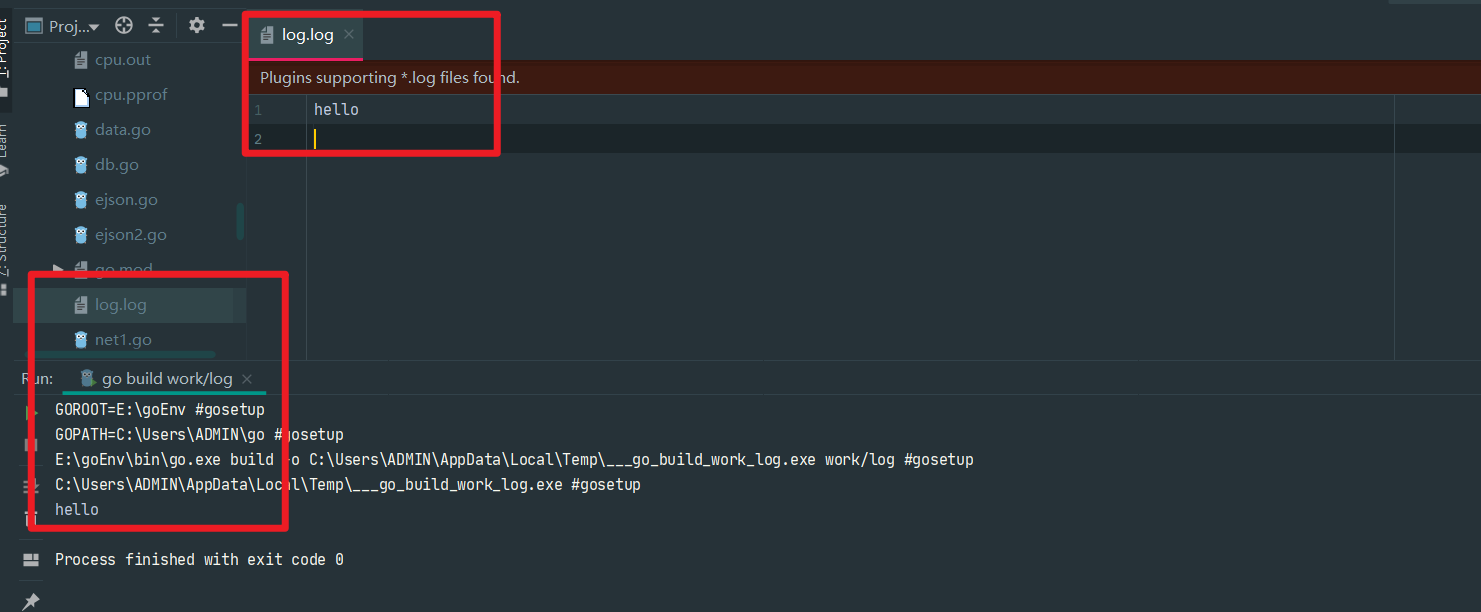Click the Project tree vertical scrollbar

pyautogui.click(x=240, y=222)
